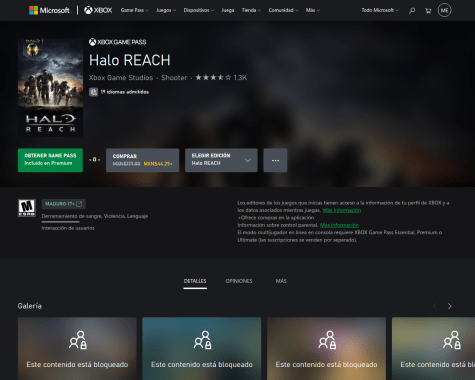Screen dimensions: 475x380
Task: Click Obtener Game Pass button
Action: [50, 160]
